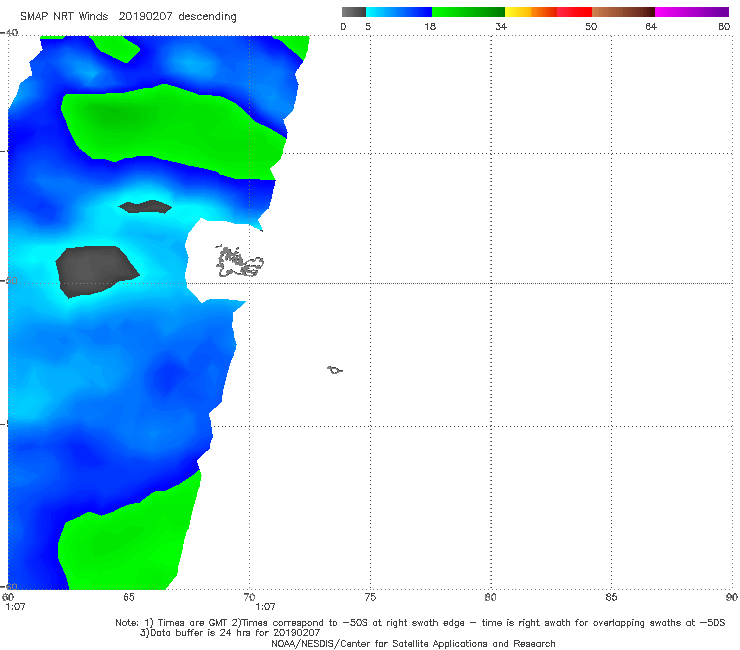The image size is (740, 650).
Task: Click the small dark gray patch near 65E
Action: point(145,207)
